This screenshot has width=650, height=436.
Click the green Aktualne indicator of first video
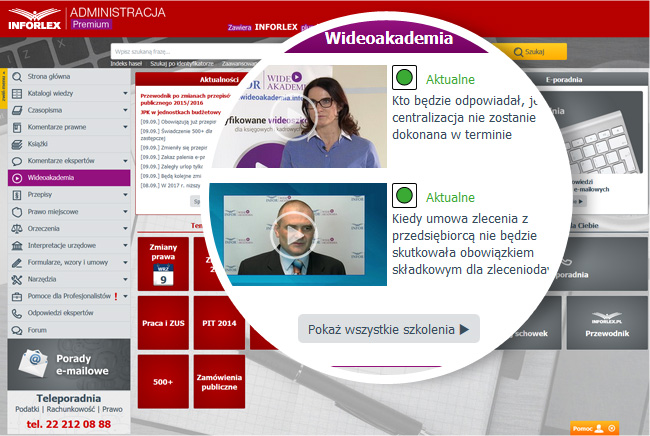click(404, 78)
